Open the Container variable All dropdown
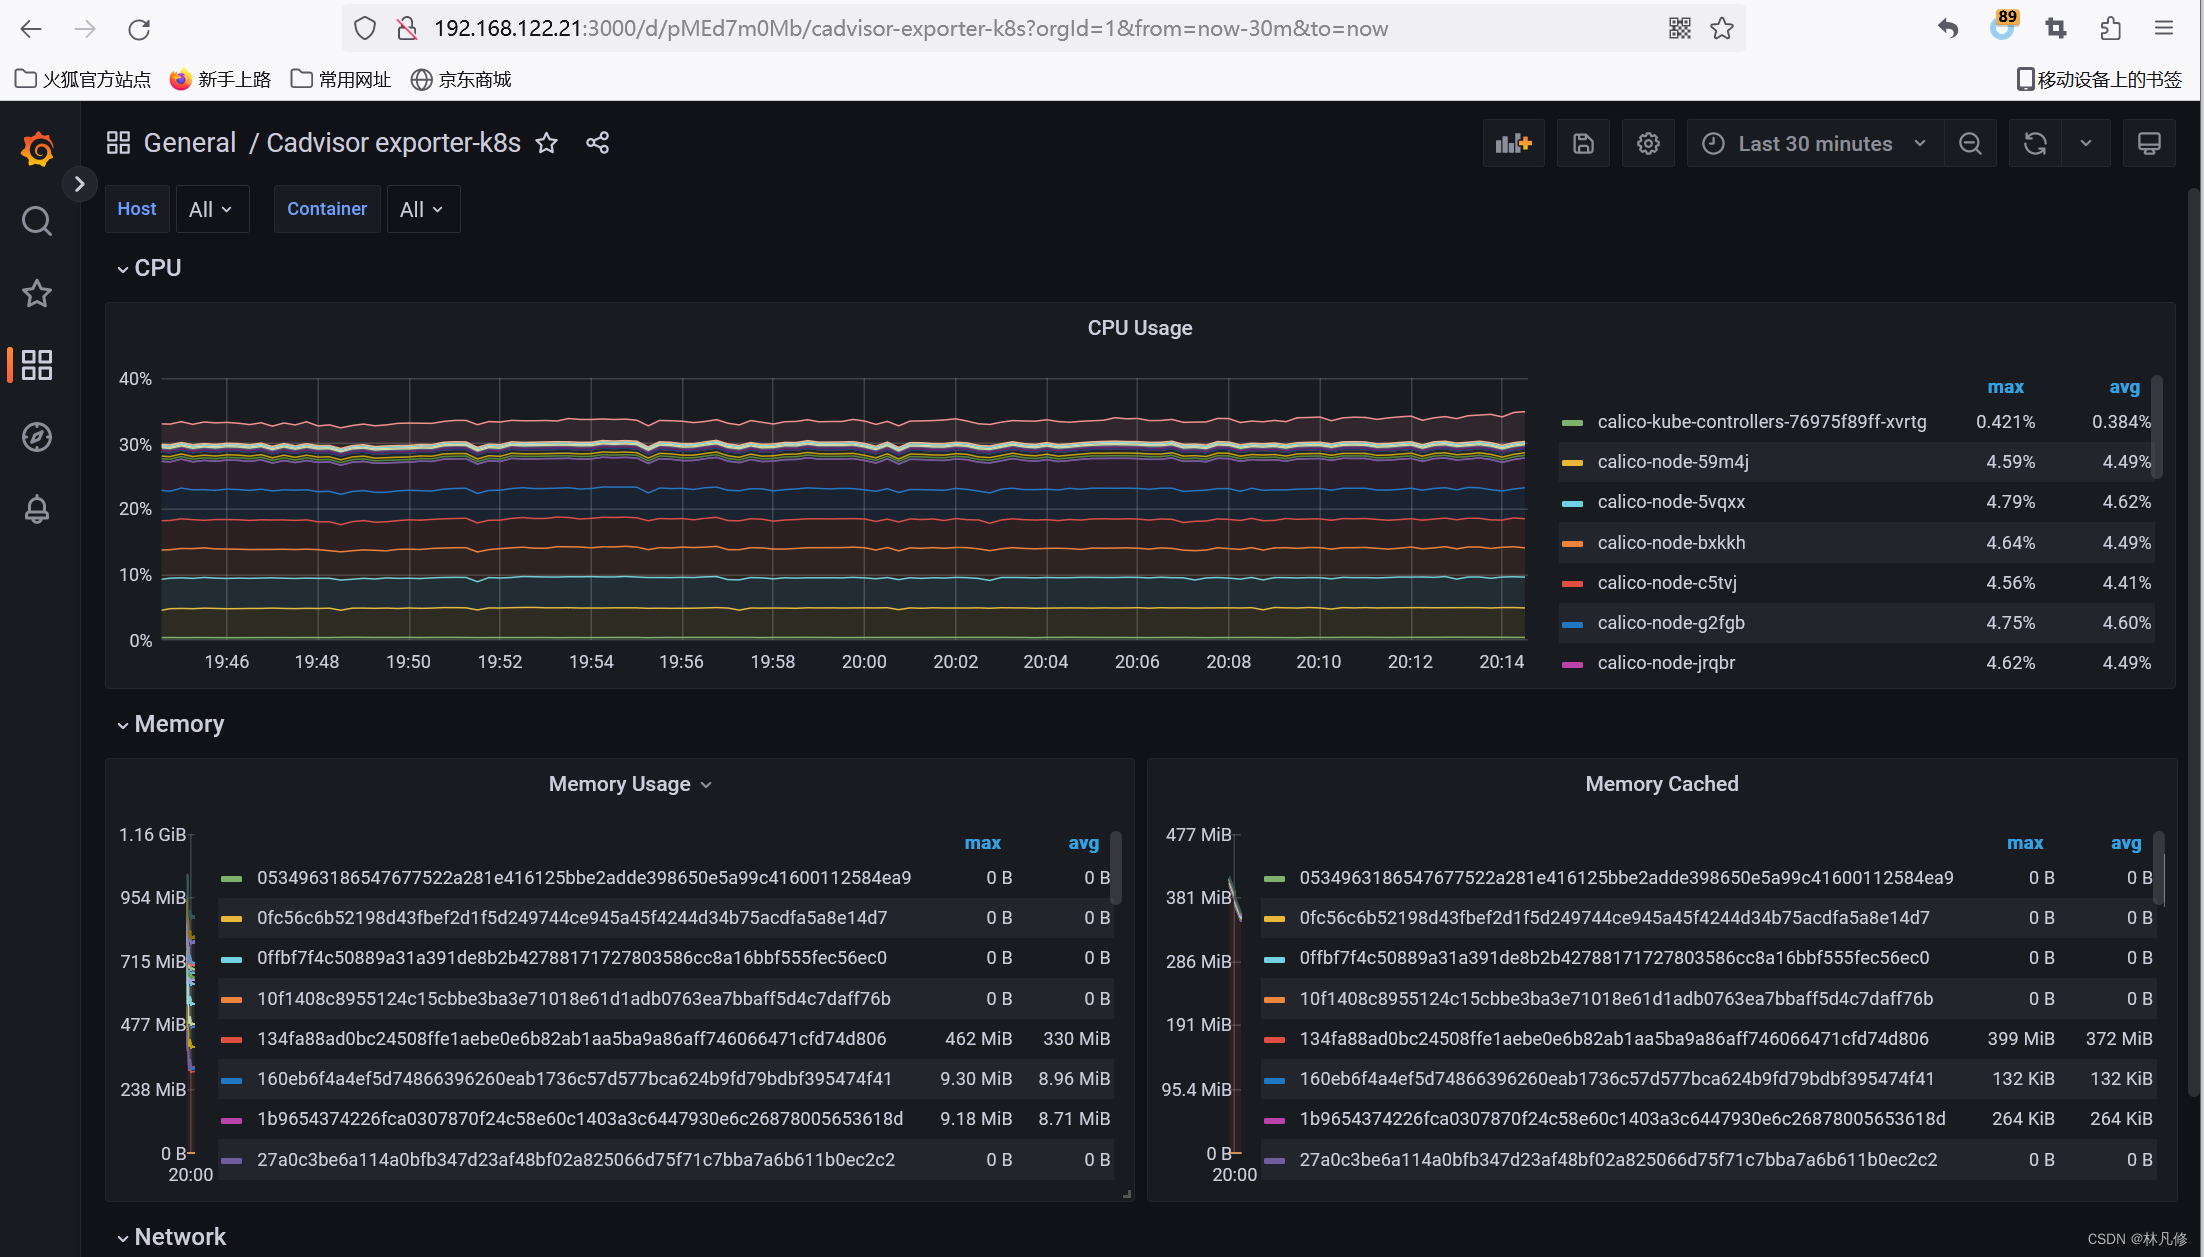This screenshot has width=2204, height=1257. (x=422, y=209)
